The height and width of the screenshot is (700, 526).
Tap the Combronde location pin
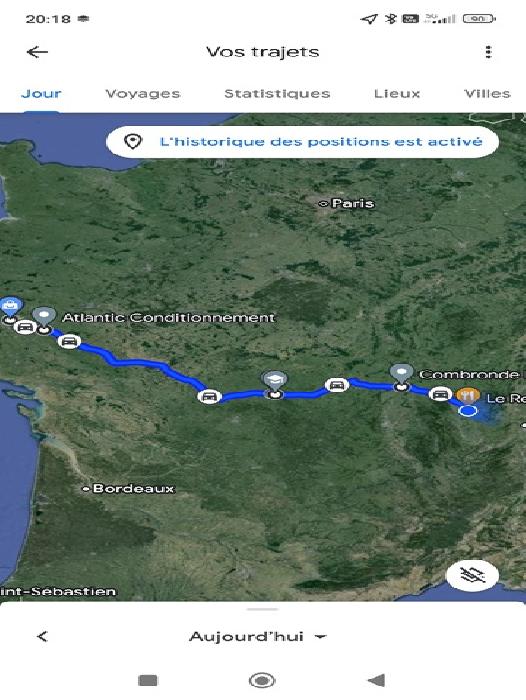[401, 373]
